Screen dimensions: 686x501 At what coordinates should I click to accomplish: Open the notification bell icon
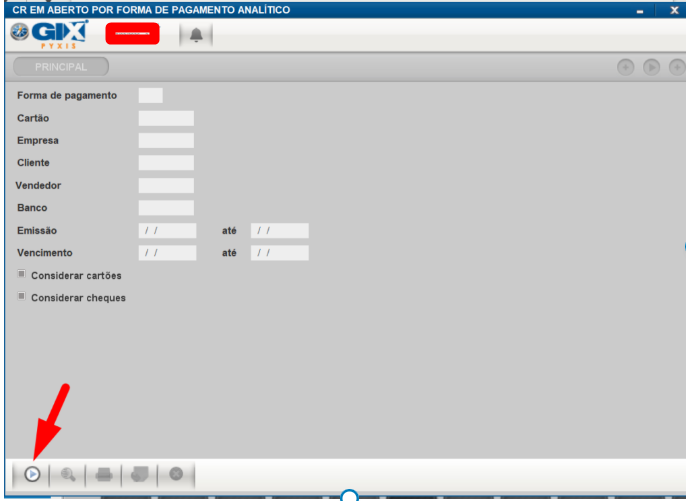click(x=196, y=35)
